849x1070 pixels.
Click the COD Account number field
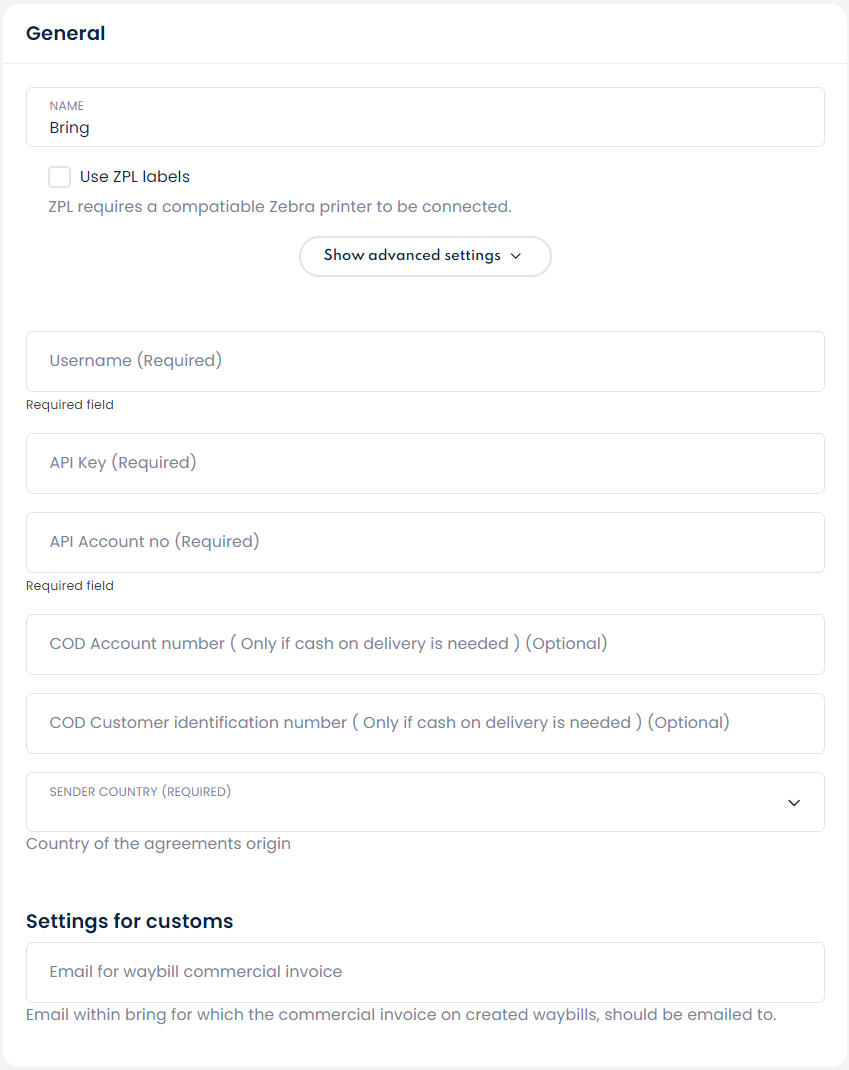425,644
